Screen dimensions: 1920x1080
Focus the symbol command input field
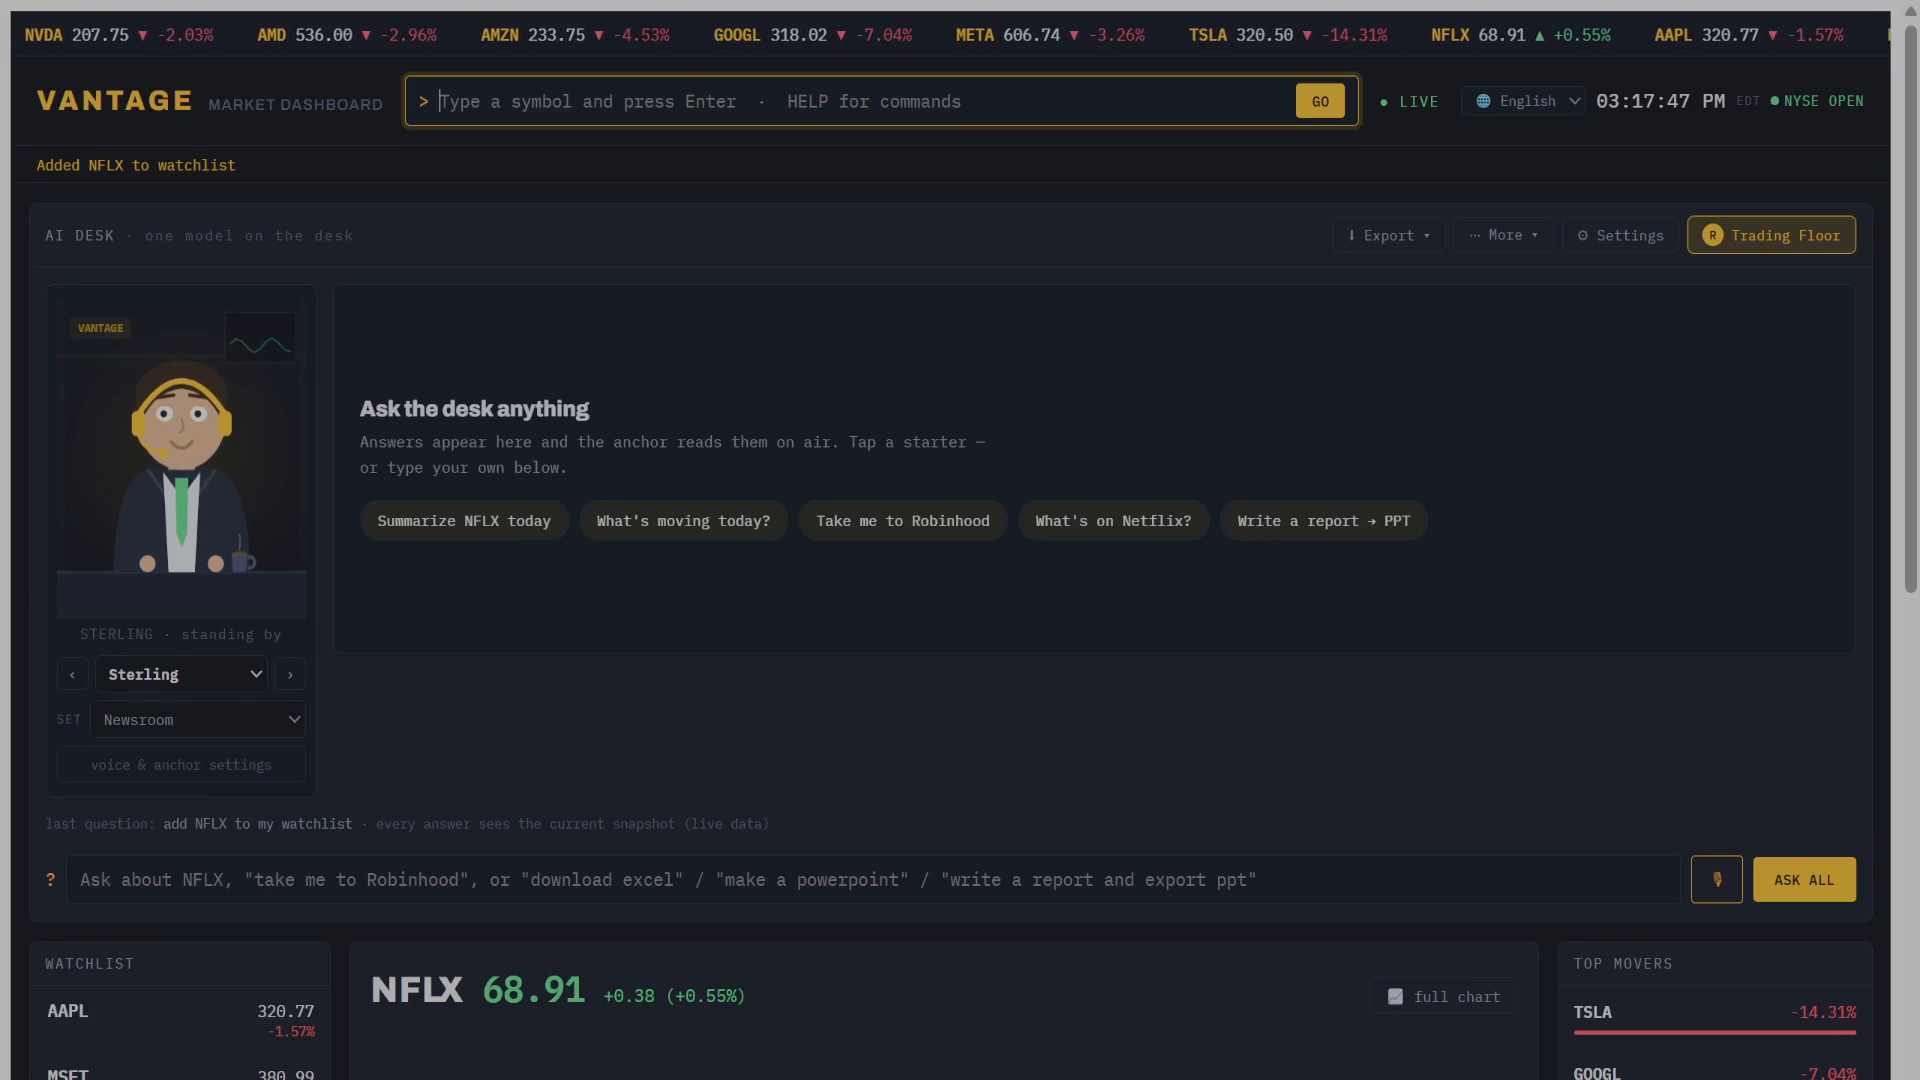pos(862,101)
